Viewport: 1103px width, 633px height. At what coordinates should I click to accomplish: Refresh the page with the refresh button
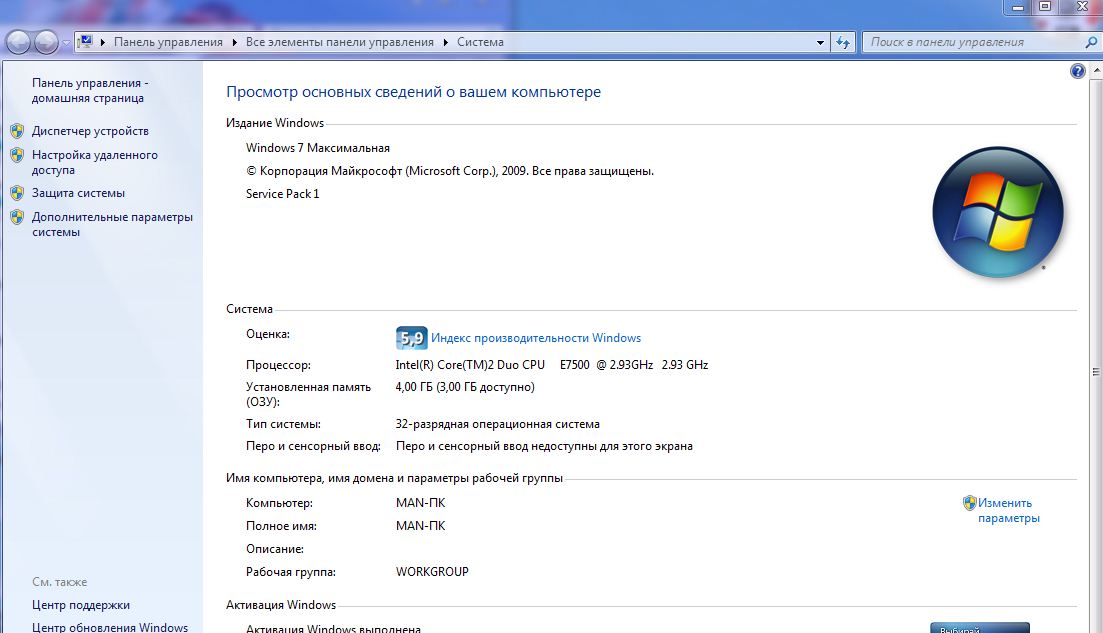pyautogui.click(x=843, y=42)
